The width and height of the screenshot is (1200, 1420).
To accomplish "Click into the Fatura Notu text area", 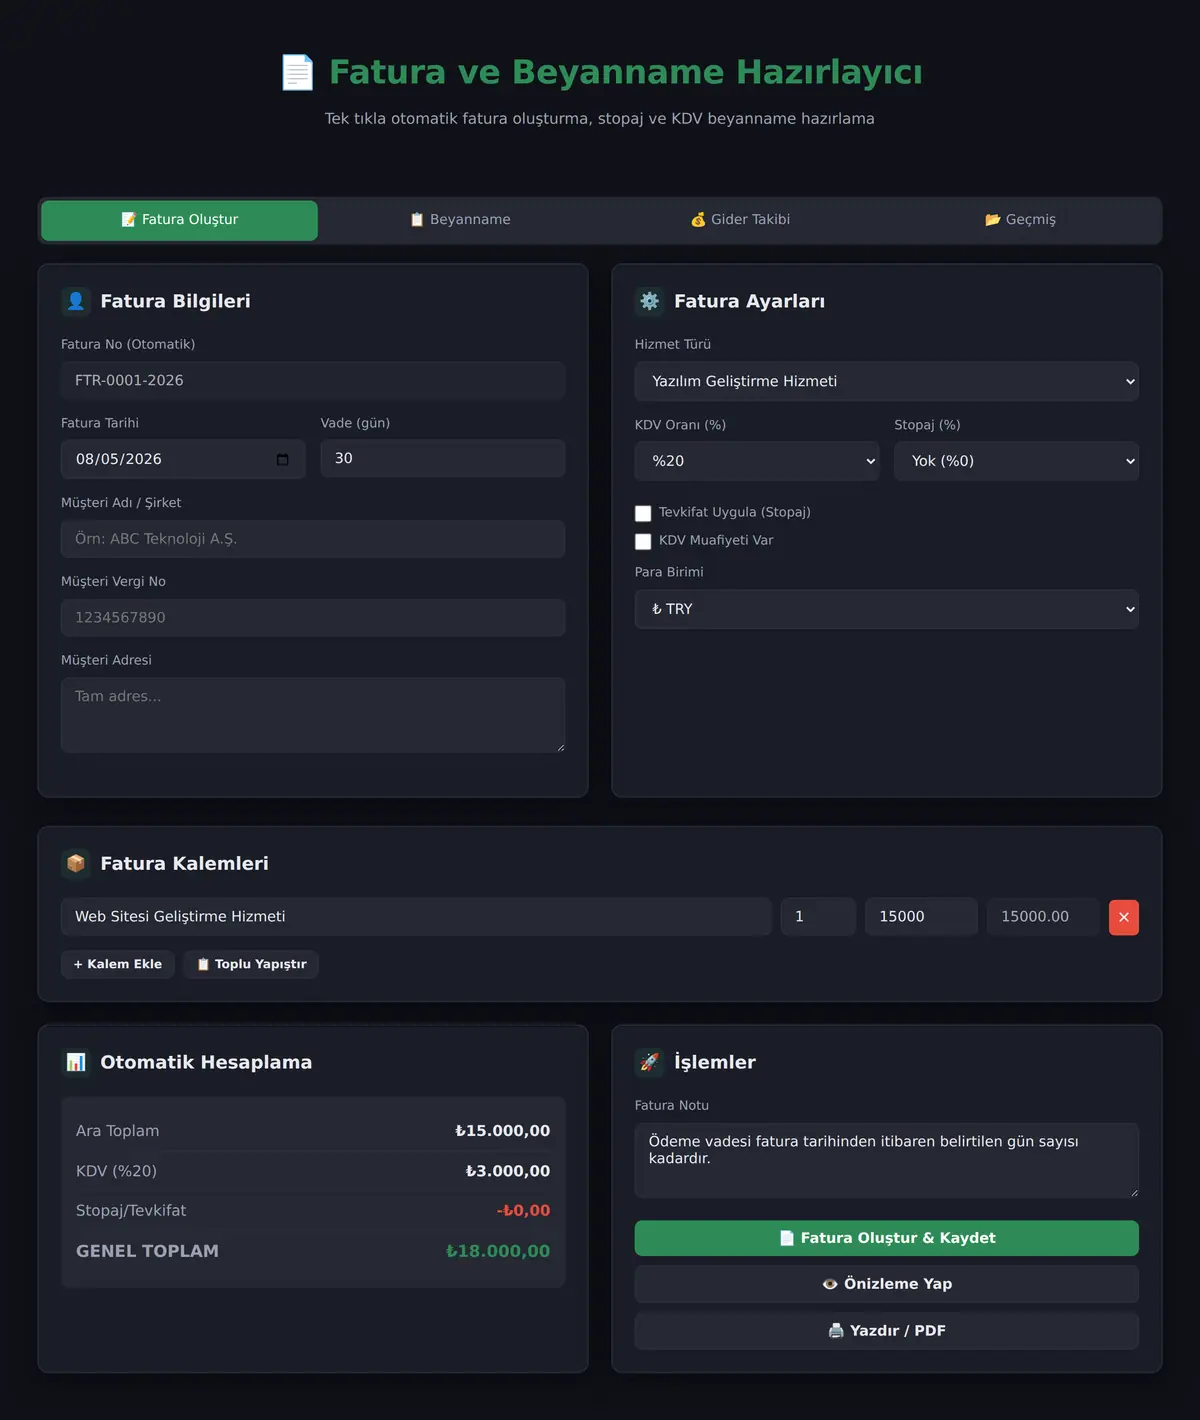I will click(887, 1160).
